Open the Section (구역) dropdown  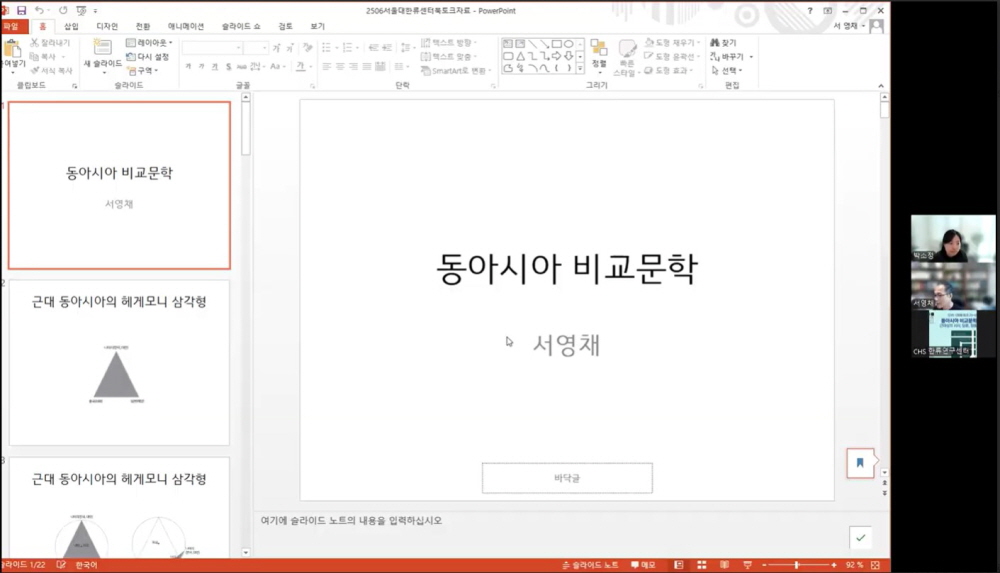pos(142,70)
